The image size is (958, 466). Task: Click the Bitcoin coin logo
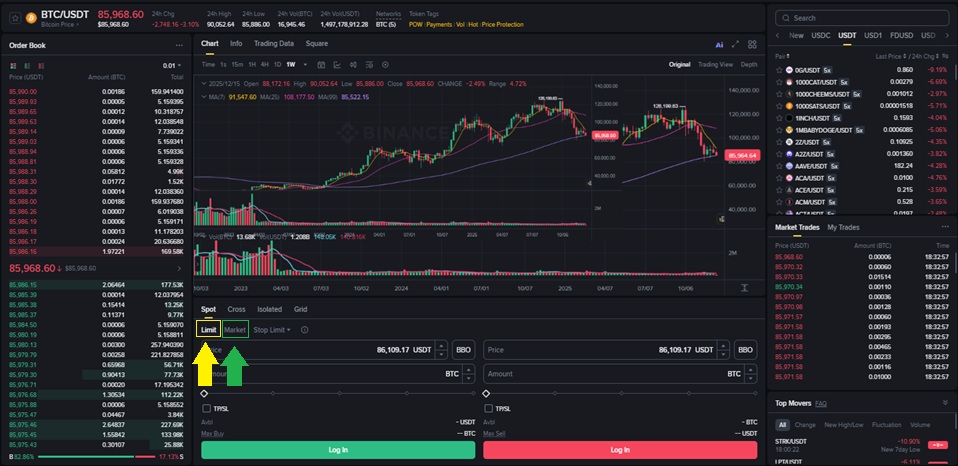[x=31, y=18]
